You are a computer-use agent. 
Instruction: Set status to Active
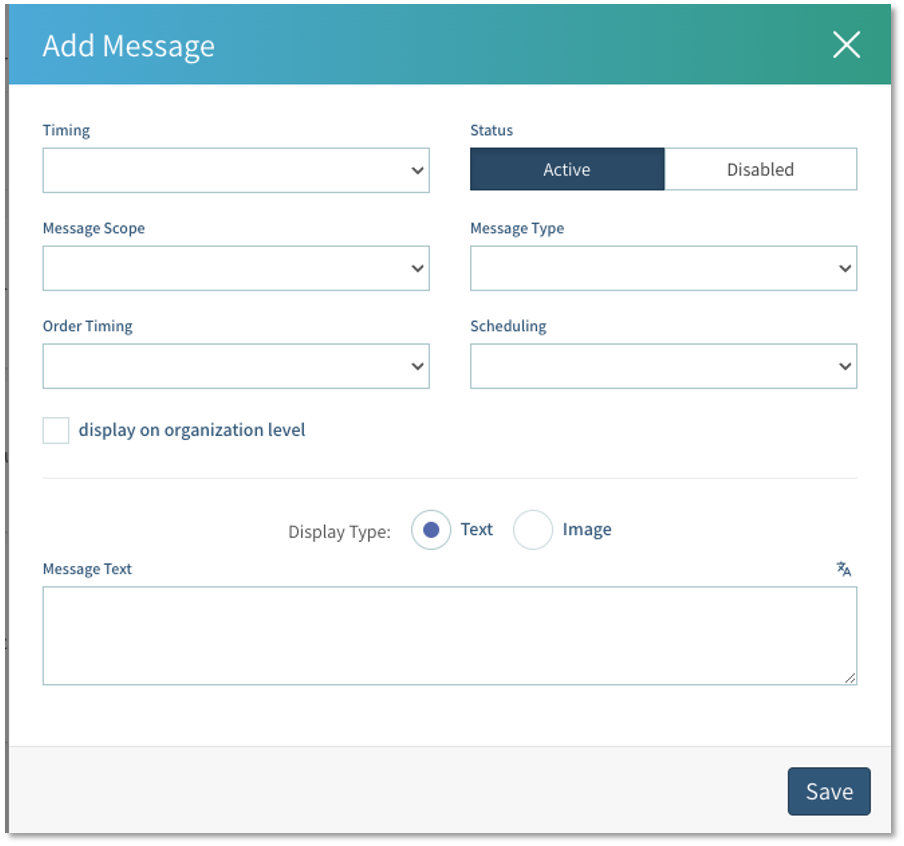pyautogui.click(x=567, y=170)
